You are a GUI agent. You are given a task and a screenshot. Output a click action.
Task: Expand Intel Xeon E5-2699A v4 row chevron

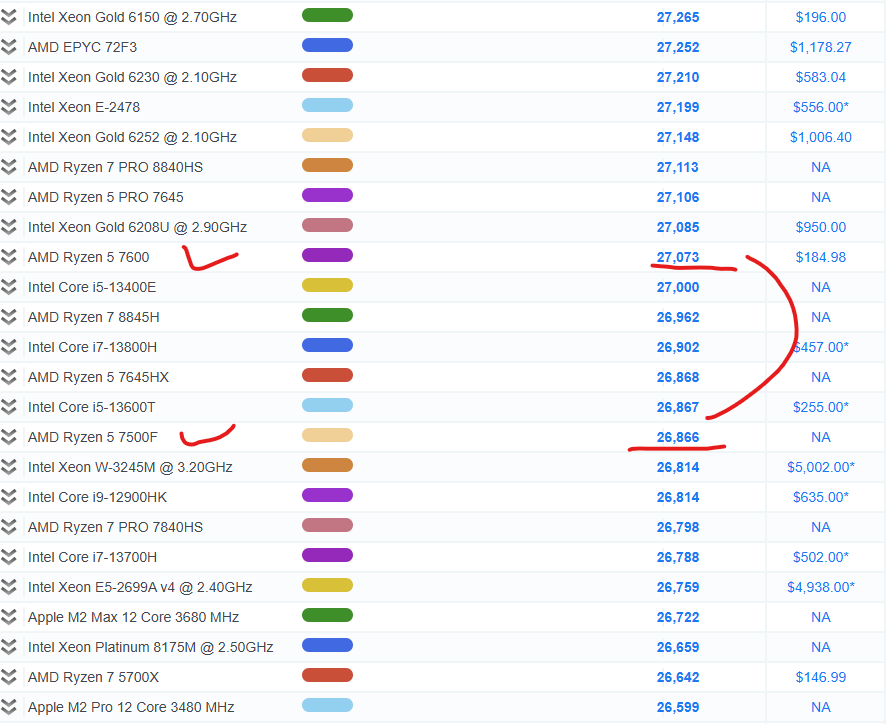(x=9, y=587)
